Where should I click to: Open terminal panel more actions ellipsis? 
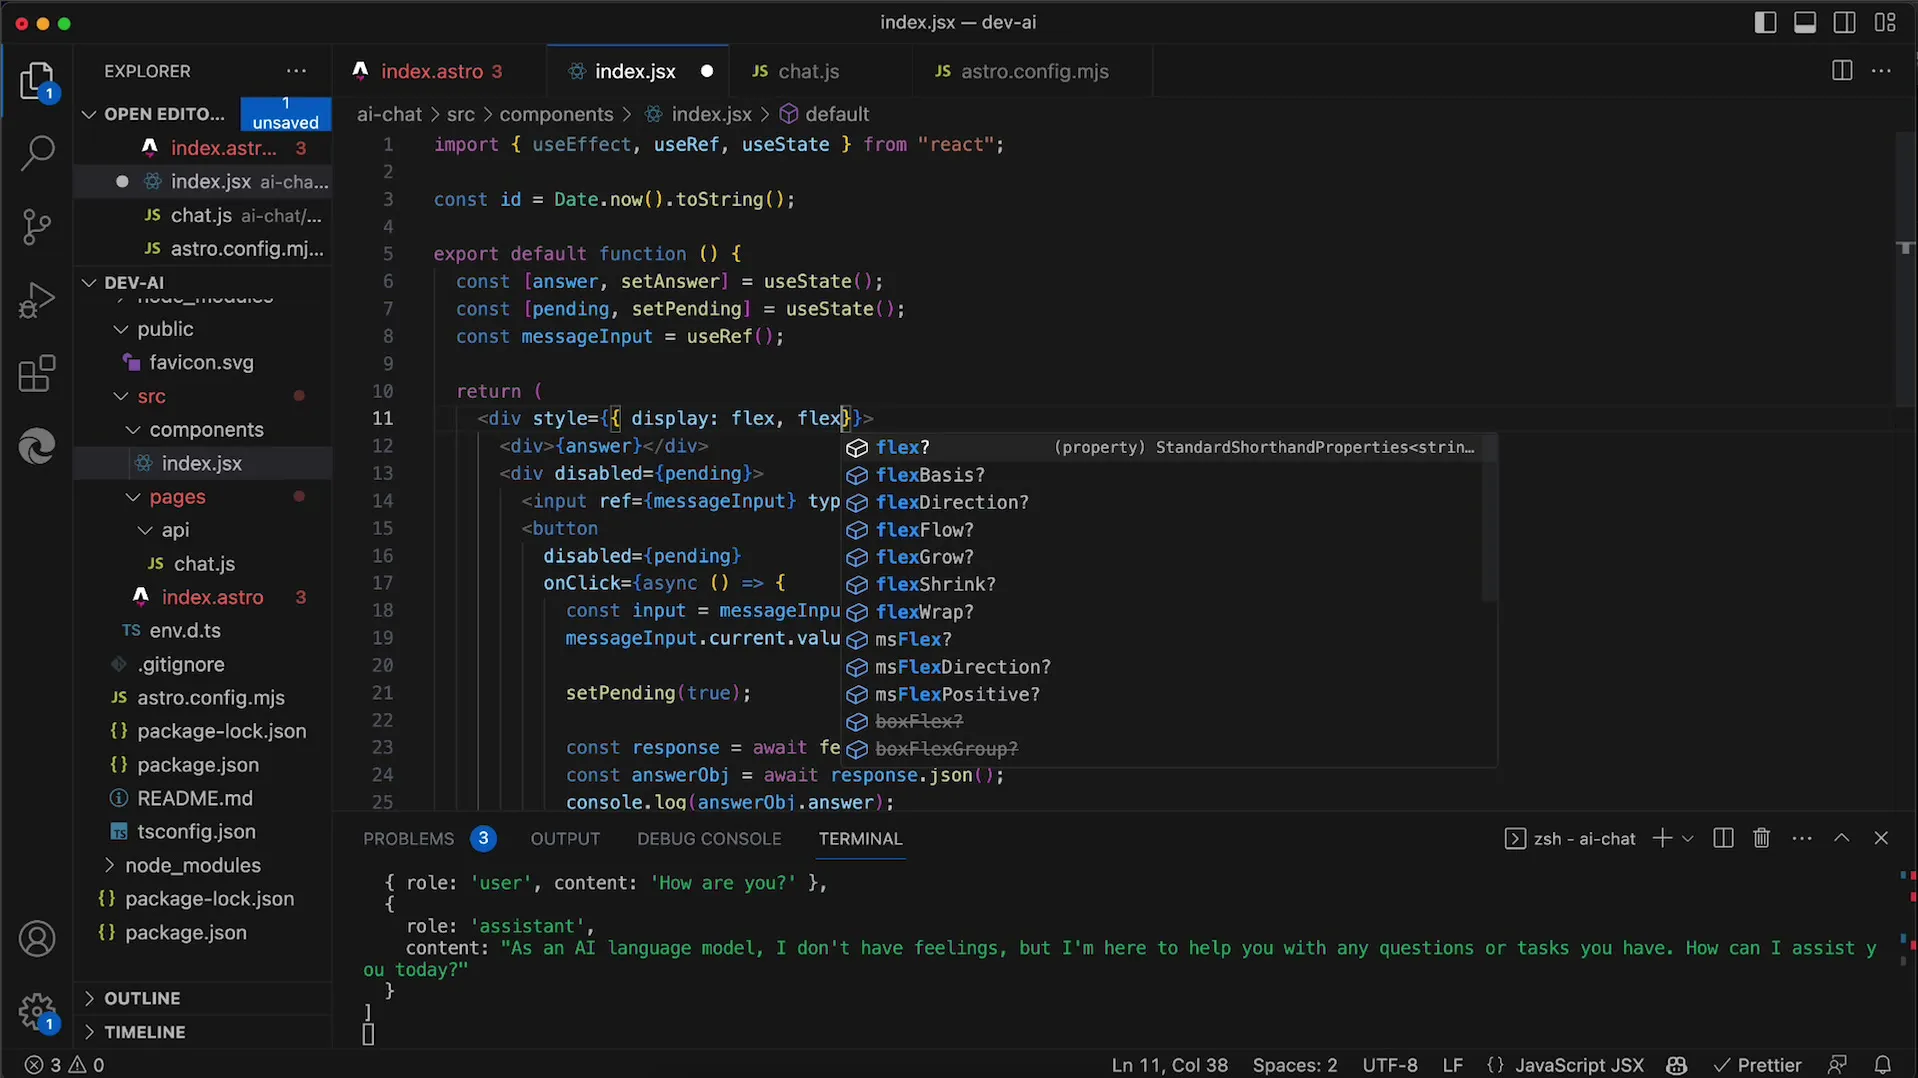pyautogui.click(x=1802, y=838)
